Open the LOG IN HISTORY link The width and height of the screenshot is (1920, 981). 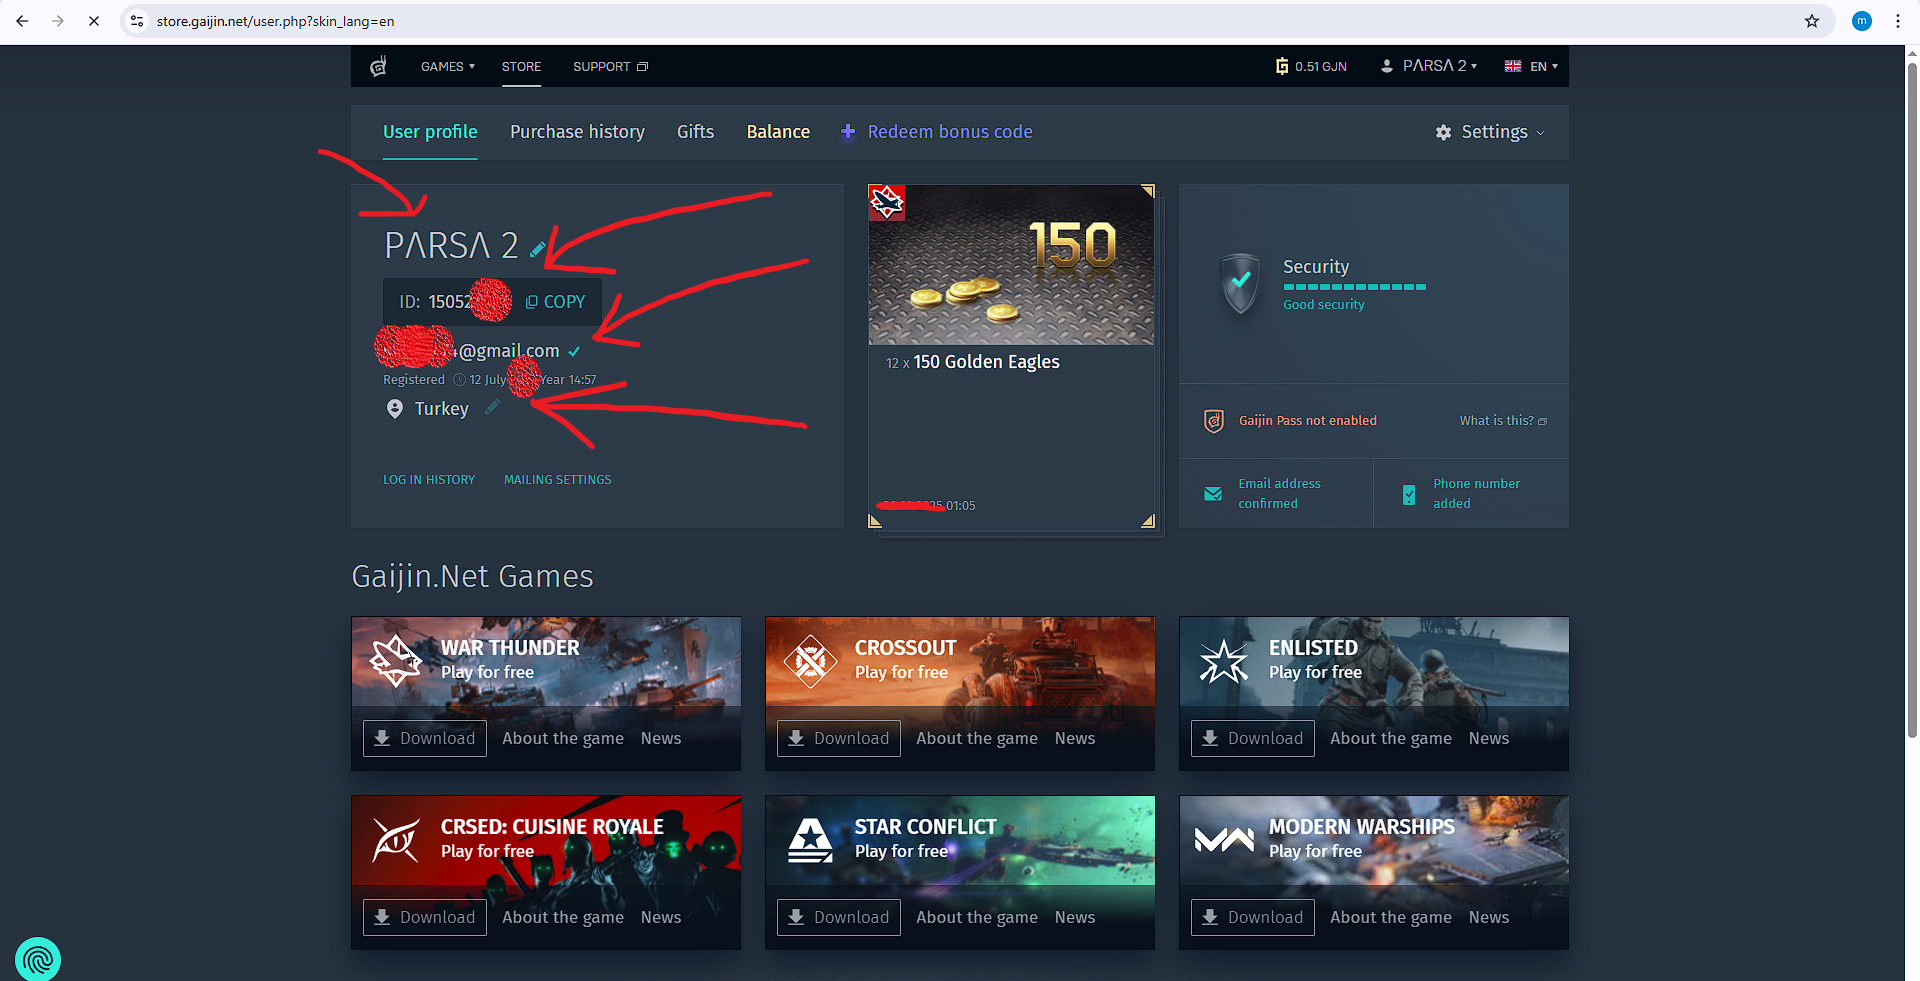pos(429,480)
